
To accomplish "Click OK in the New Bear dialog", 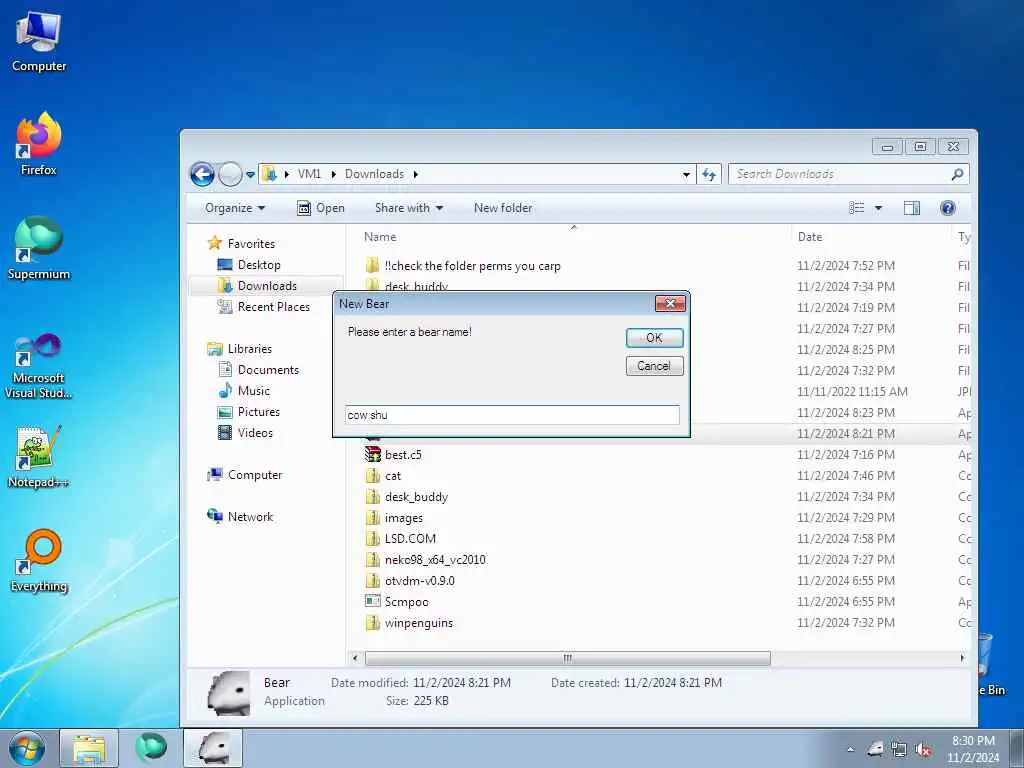I will pyautogui.click(x=654, y=338).
